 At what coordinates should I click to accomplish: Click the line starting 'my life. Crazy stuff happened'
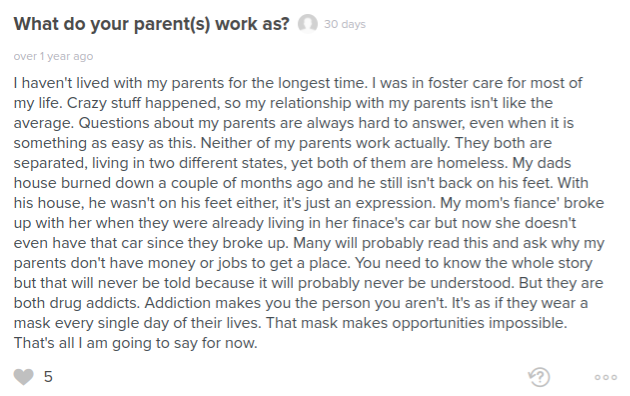(283, 103)
